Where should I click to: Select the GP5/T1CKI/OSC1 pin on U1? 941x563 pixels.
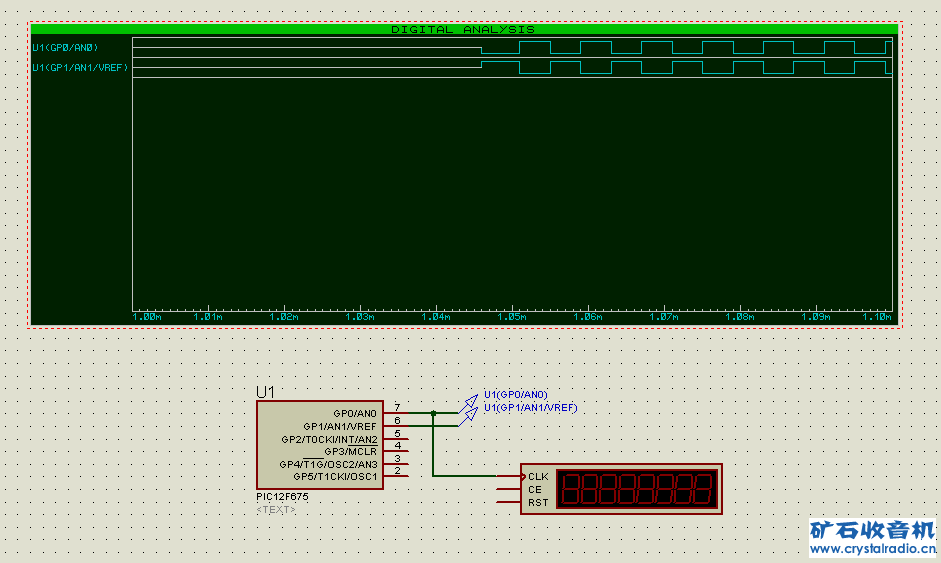[335, 476]
